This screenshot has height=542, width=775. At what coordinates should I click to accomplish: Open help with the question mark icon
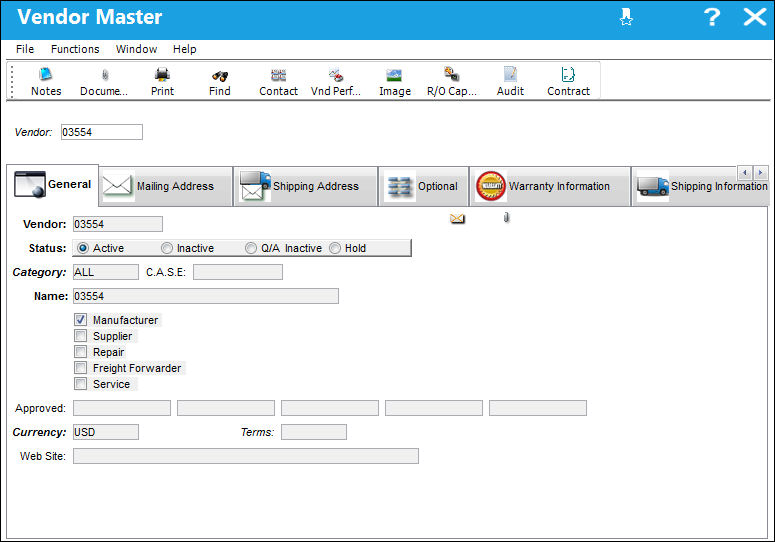coord(712,17)
